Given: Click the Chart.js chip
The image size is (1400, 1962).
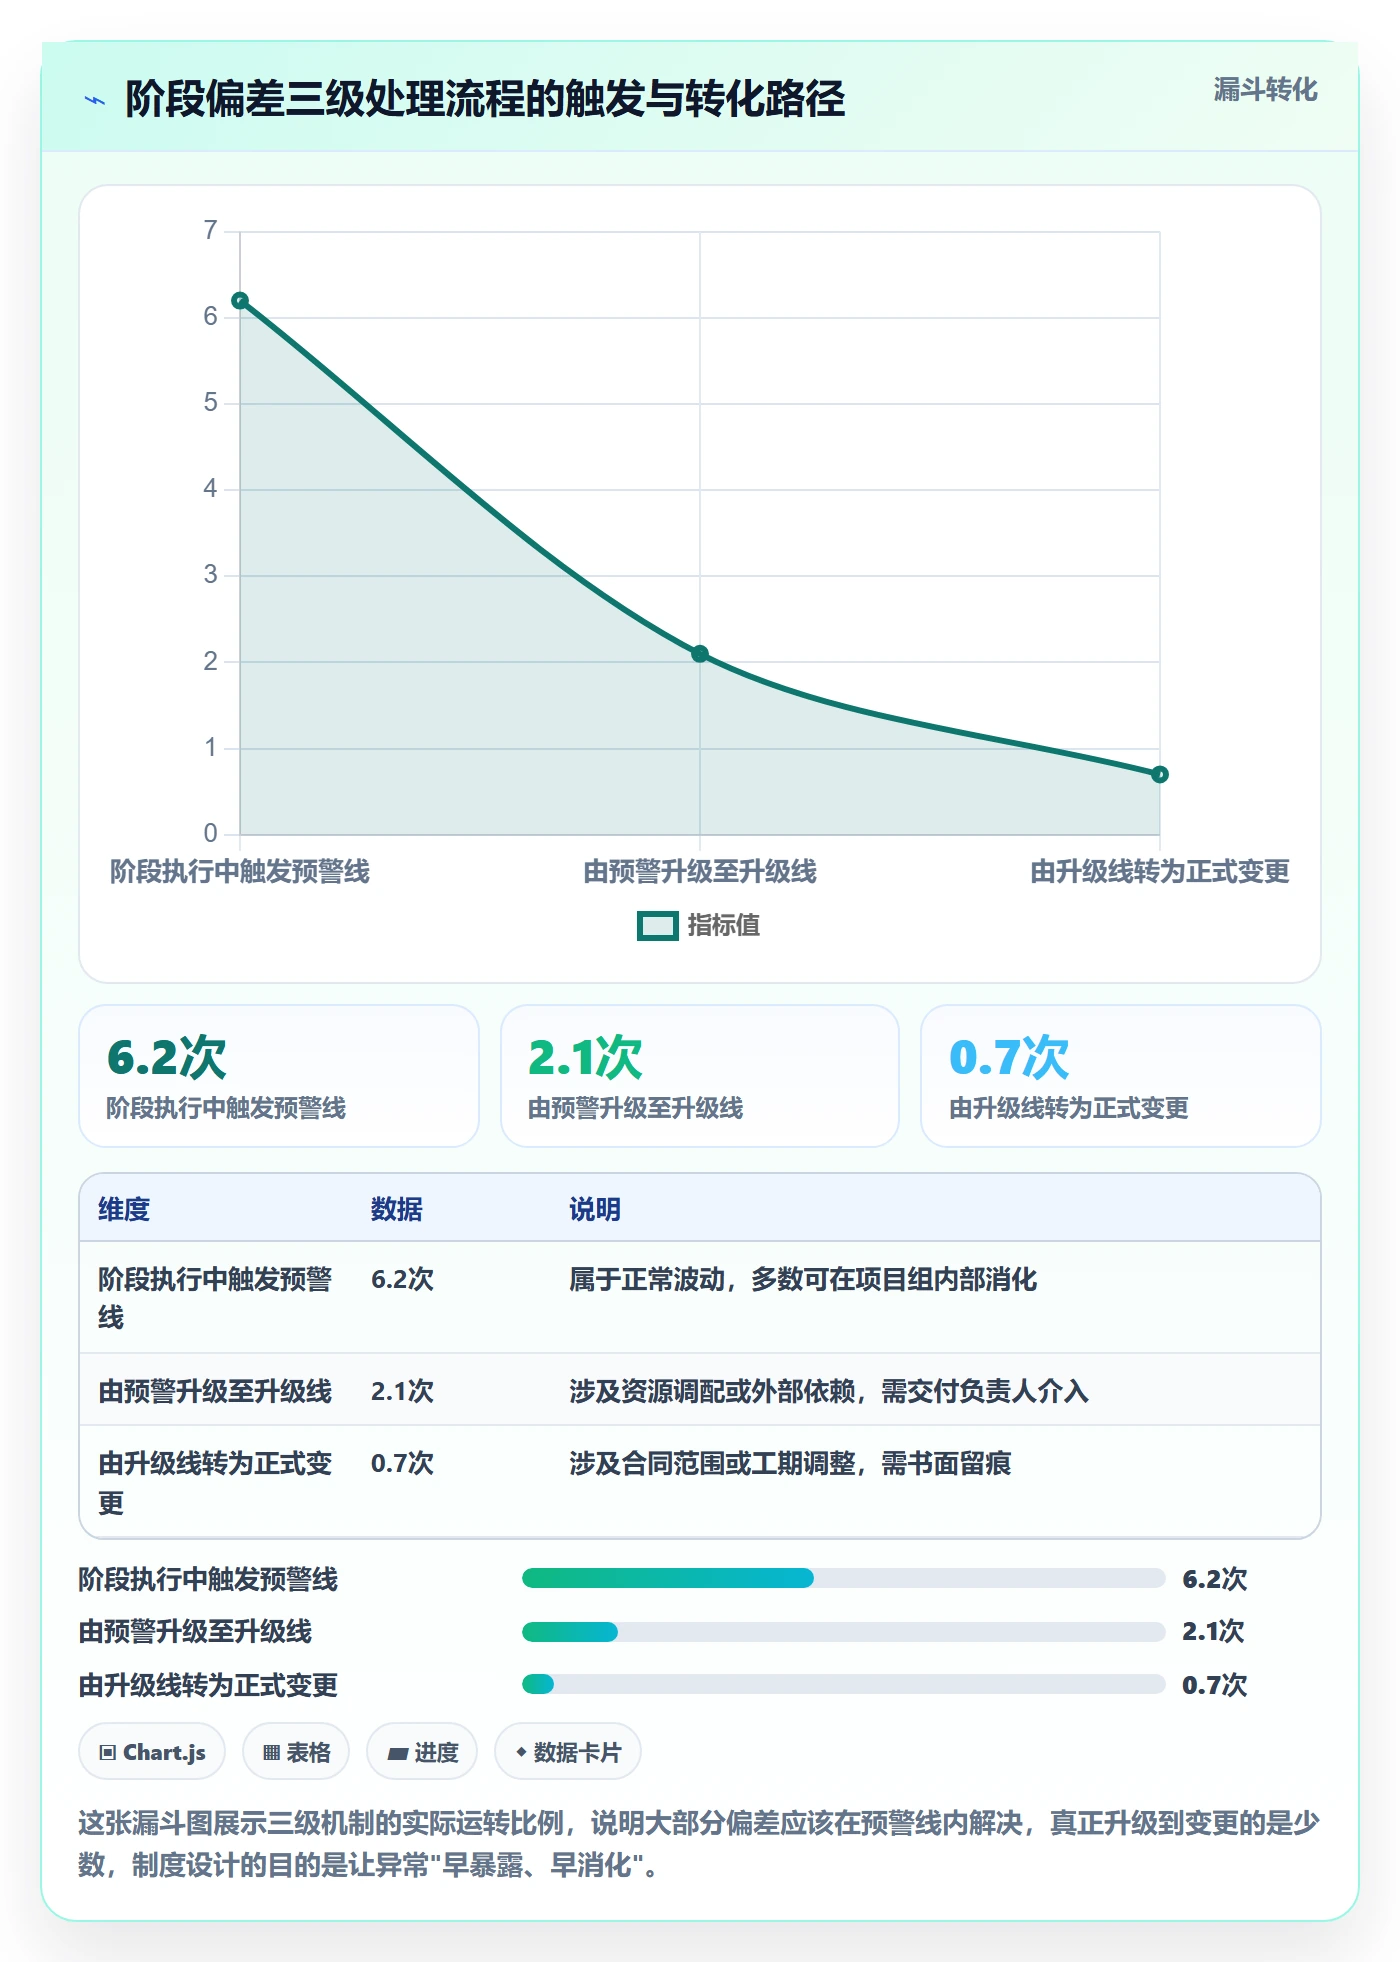Looking at the screenshot, I should (152, 1752).
